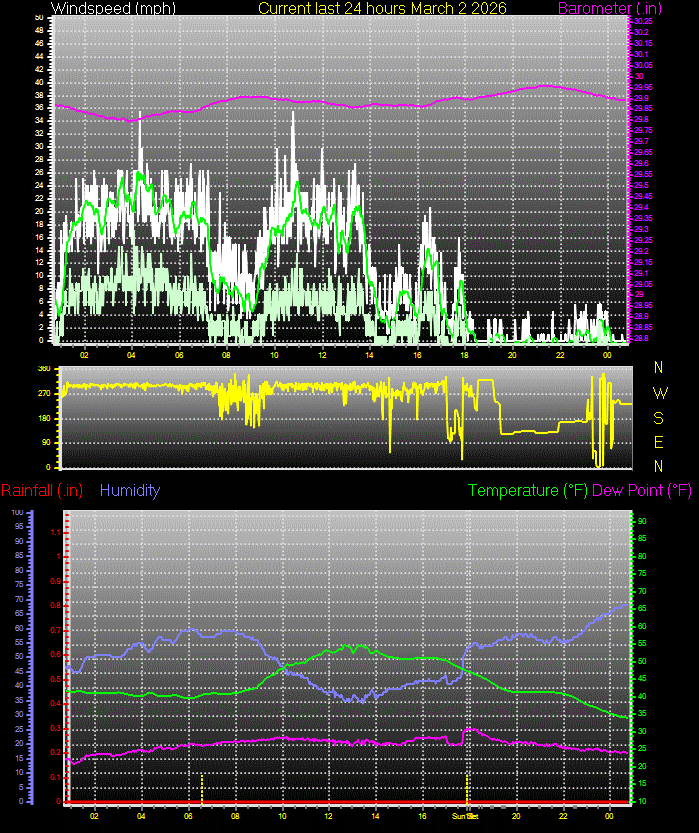Click the E compass letter beside wind direction chart
The width and height of the screenshot is (699, 833).
pyautogui.click(x=658, y=442)
